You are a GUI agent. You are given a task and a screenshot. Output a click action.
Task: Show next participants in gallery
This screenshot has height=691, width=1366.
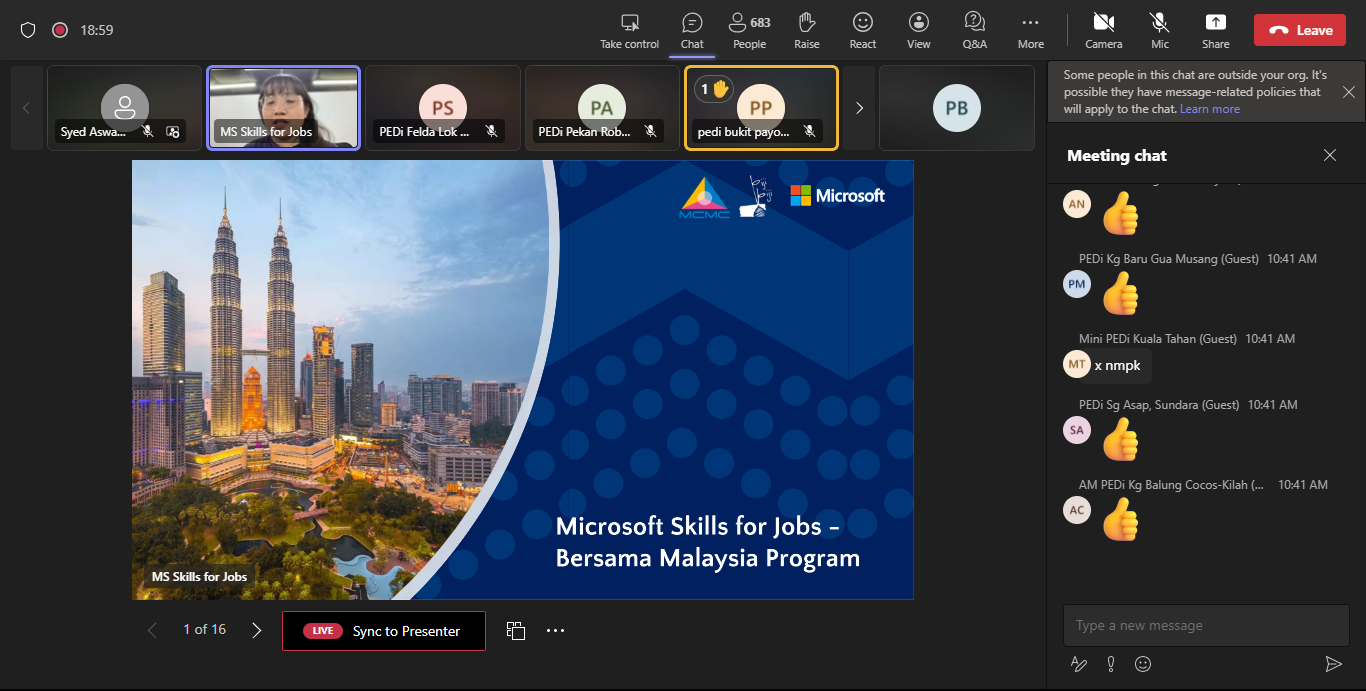[x=859, y=108]
